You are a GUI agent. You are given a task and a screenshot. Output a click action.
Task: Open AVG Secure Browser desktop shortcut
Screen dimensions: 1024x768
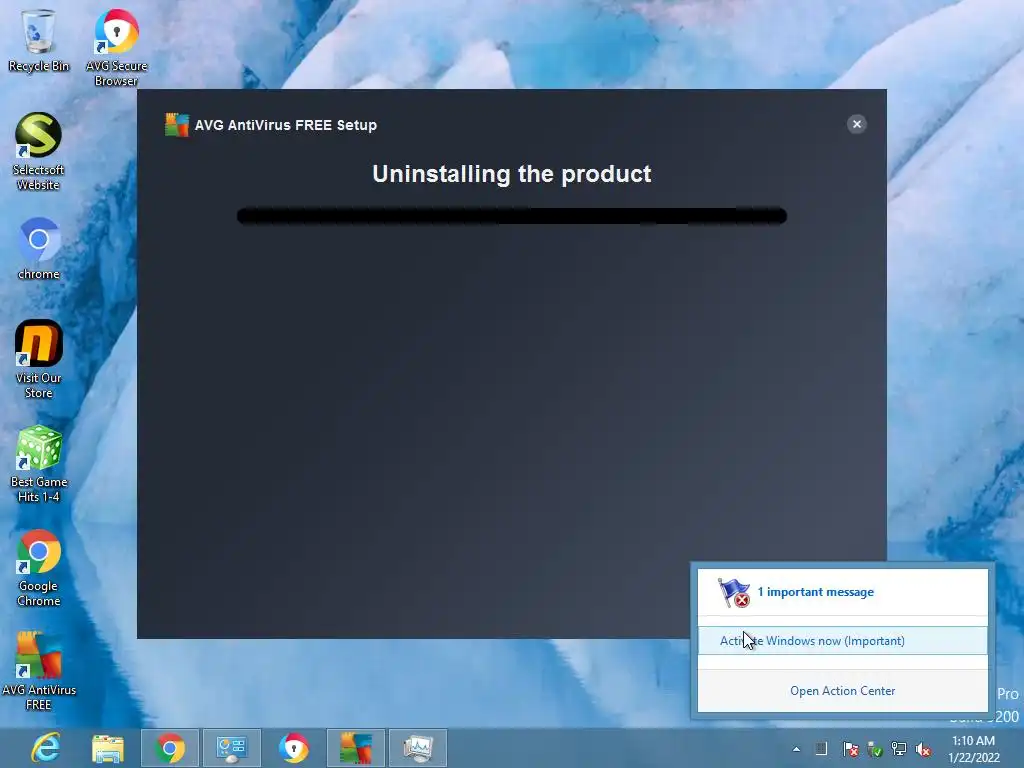click(x=116, y=47)
